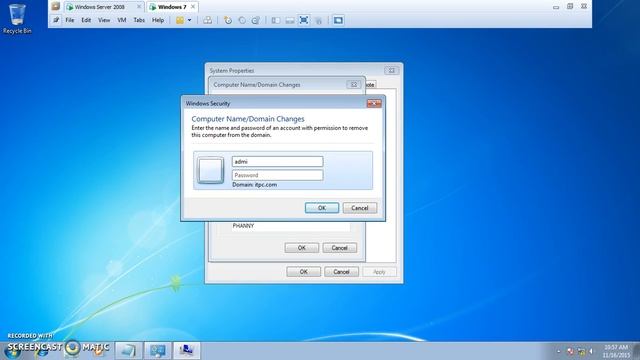Screen dimensions: 640x360
Task: Click the user picture tile
Action: [x=211, y=170]
